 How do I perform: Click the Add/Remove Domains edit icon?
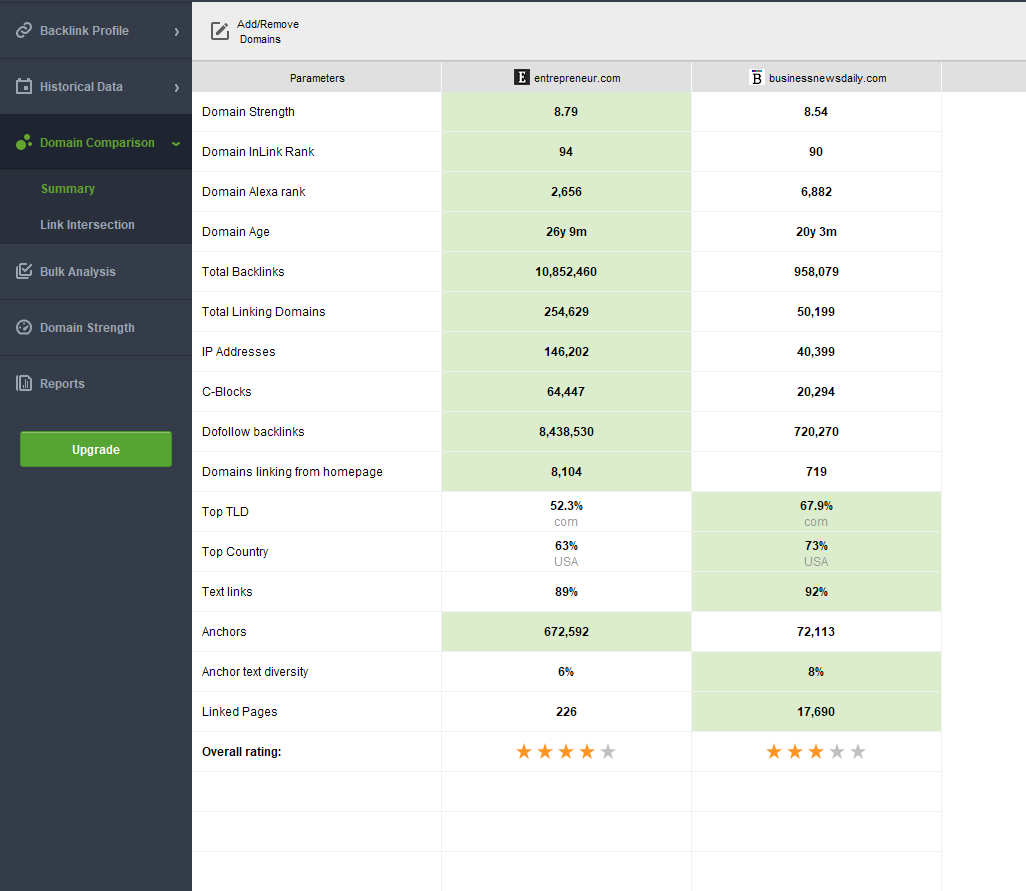pos(220,31)
